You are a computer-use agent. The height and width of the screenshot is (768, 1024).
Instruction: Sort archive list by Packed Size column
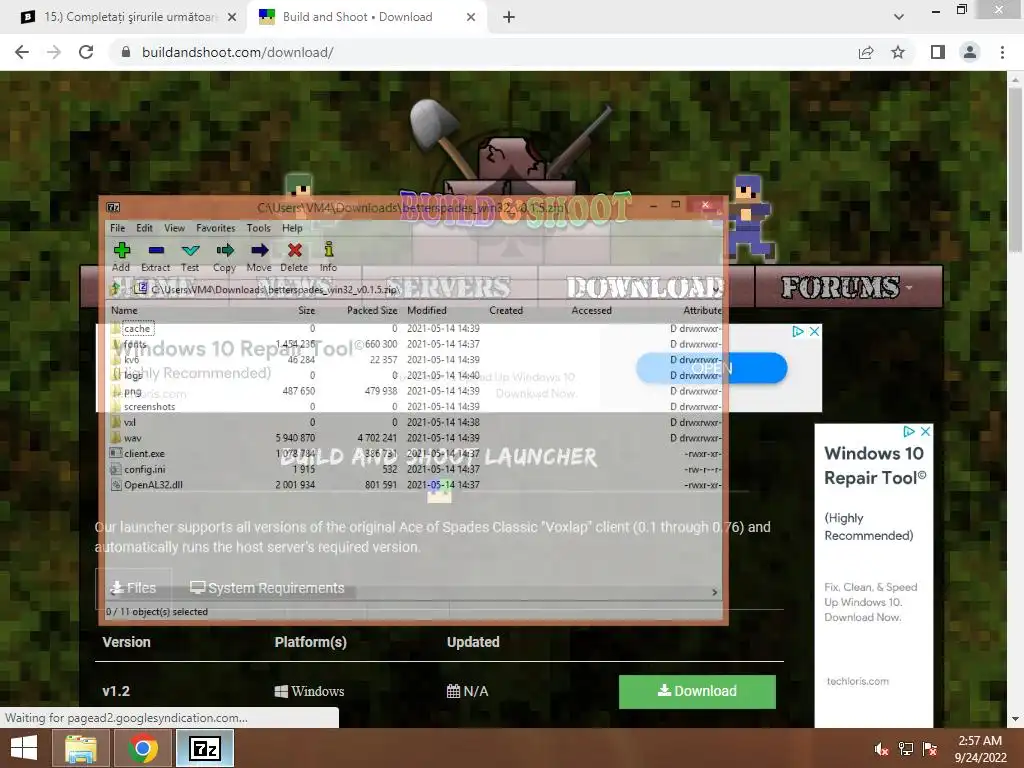372,310
